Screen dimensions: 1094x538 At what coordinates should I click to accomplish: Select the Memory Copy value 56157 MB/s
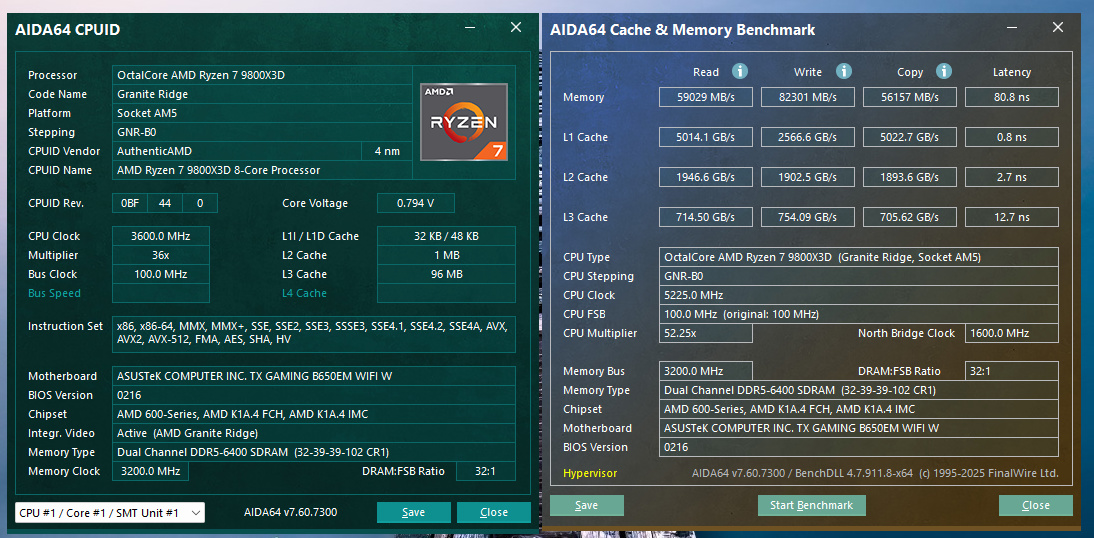pos(910,98)
